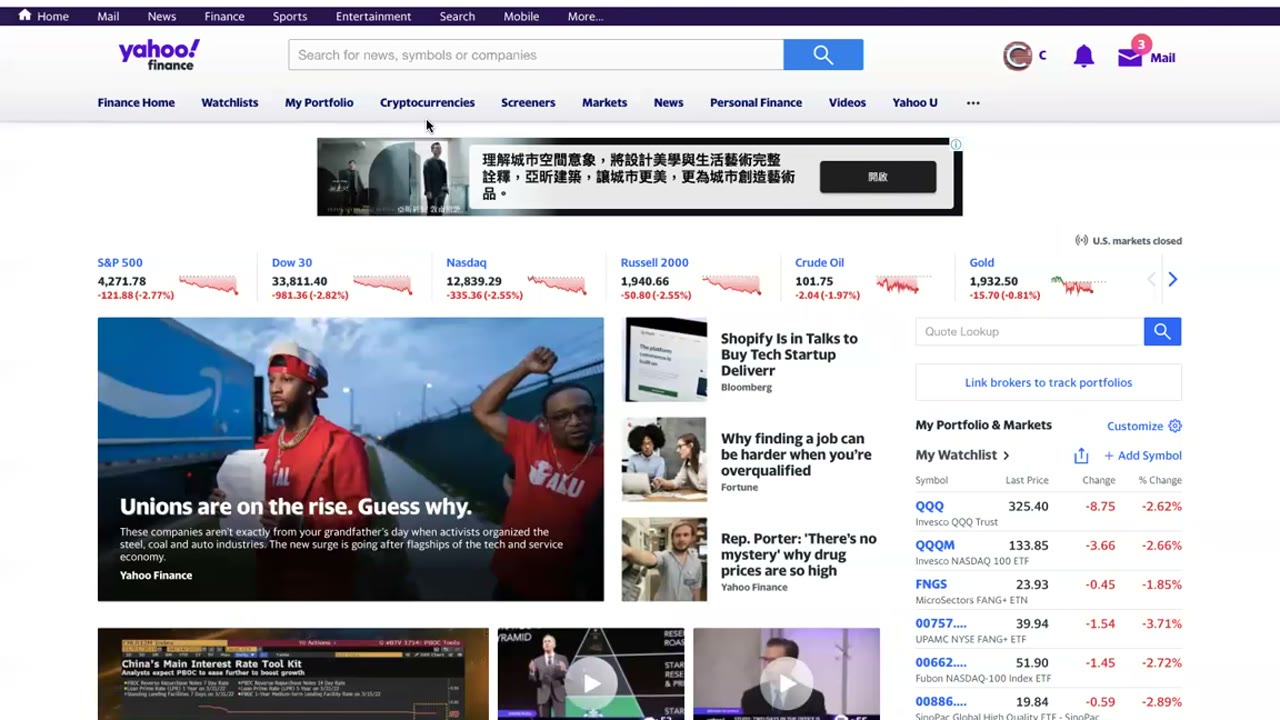Screen dimensions: 1280x720
Task: Click the Yahoo U navigation item
Action: click(x=915, y=103)
